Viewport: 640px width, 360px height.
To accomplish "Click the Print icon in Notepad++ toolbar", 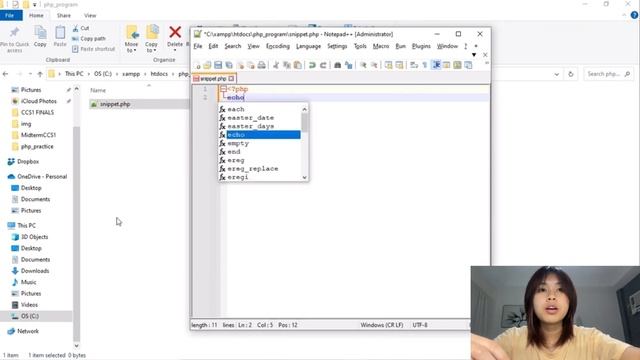I will point(262,65).
